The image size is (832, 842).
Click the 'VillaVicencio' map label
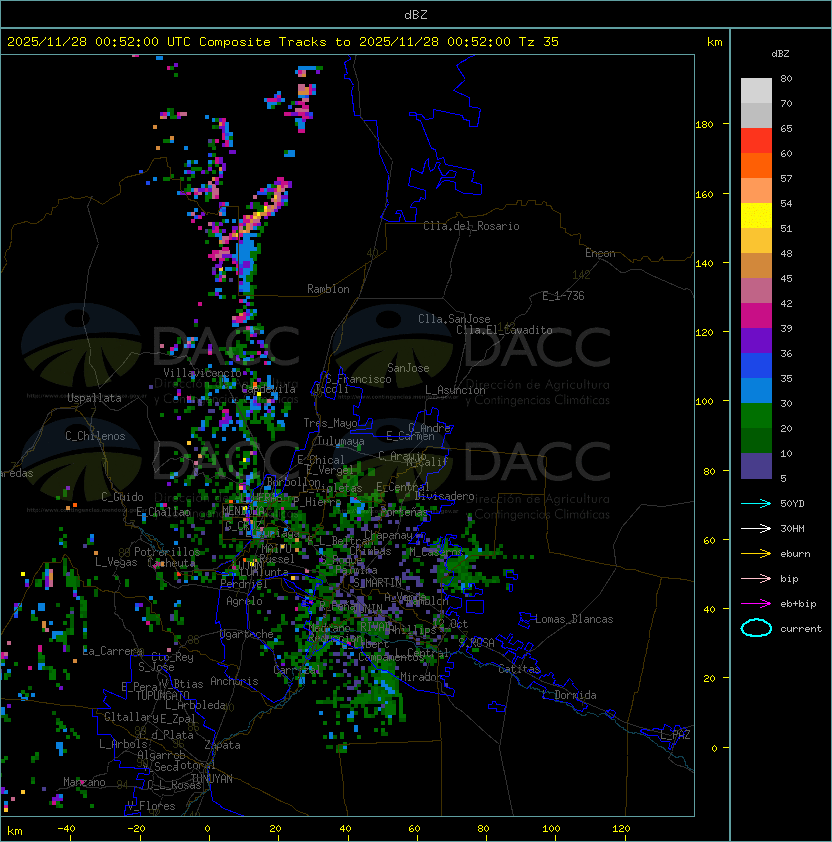tap(202, 373)
